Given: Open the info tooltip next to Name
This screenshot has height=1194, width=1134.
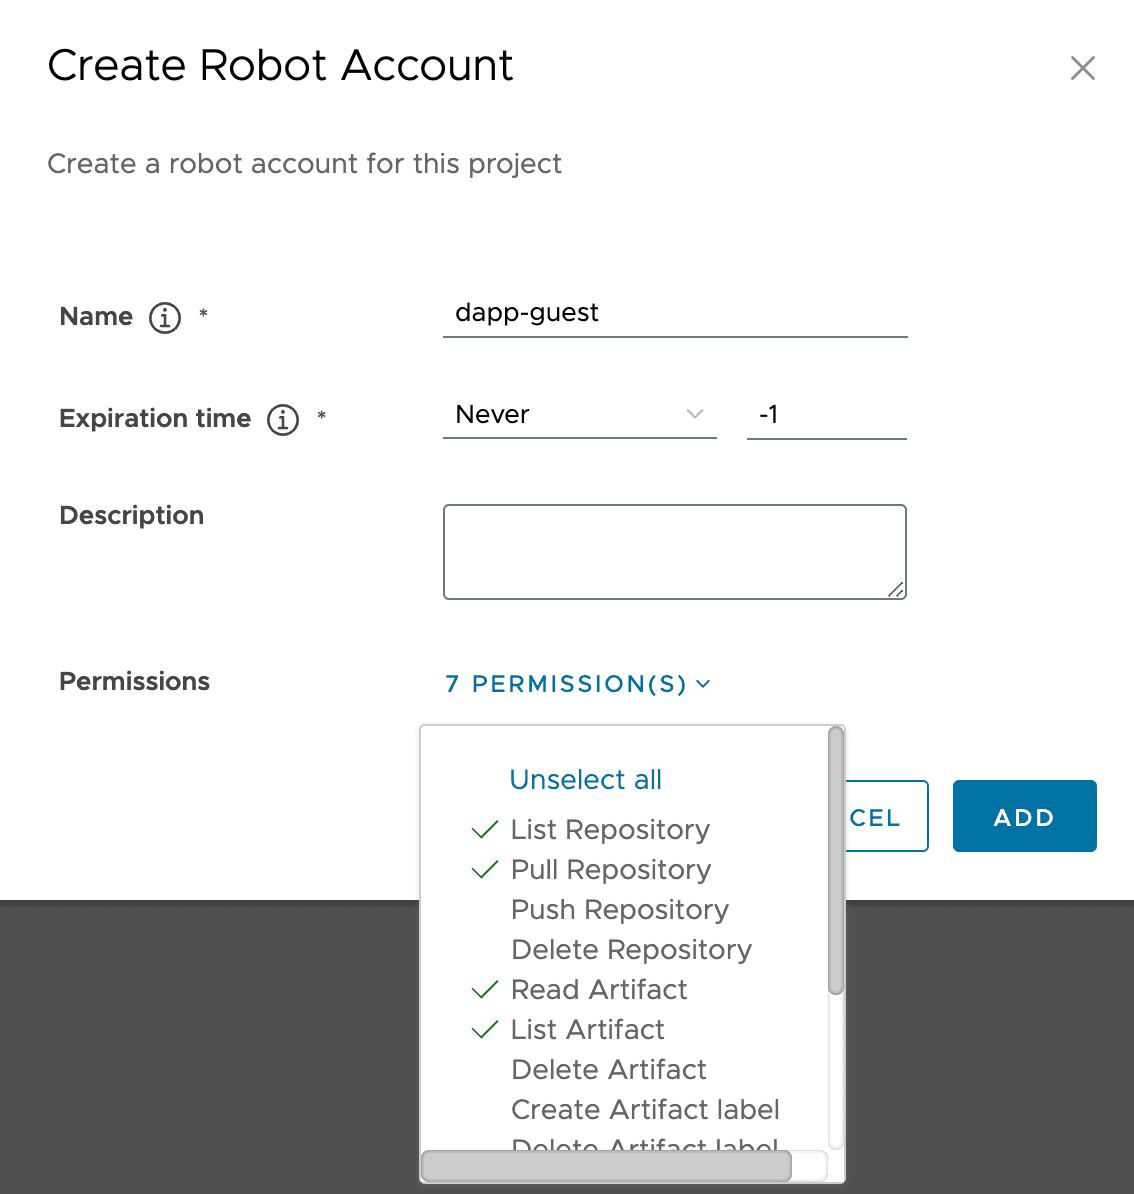Looking at the screenshot, I should tap(164, 317).
